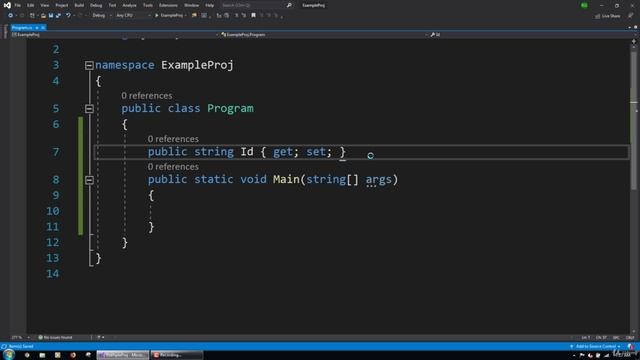Open the editor zoom level dropdown
The height and width of the screenshot is (360, 640).
(x=20, y=338)
